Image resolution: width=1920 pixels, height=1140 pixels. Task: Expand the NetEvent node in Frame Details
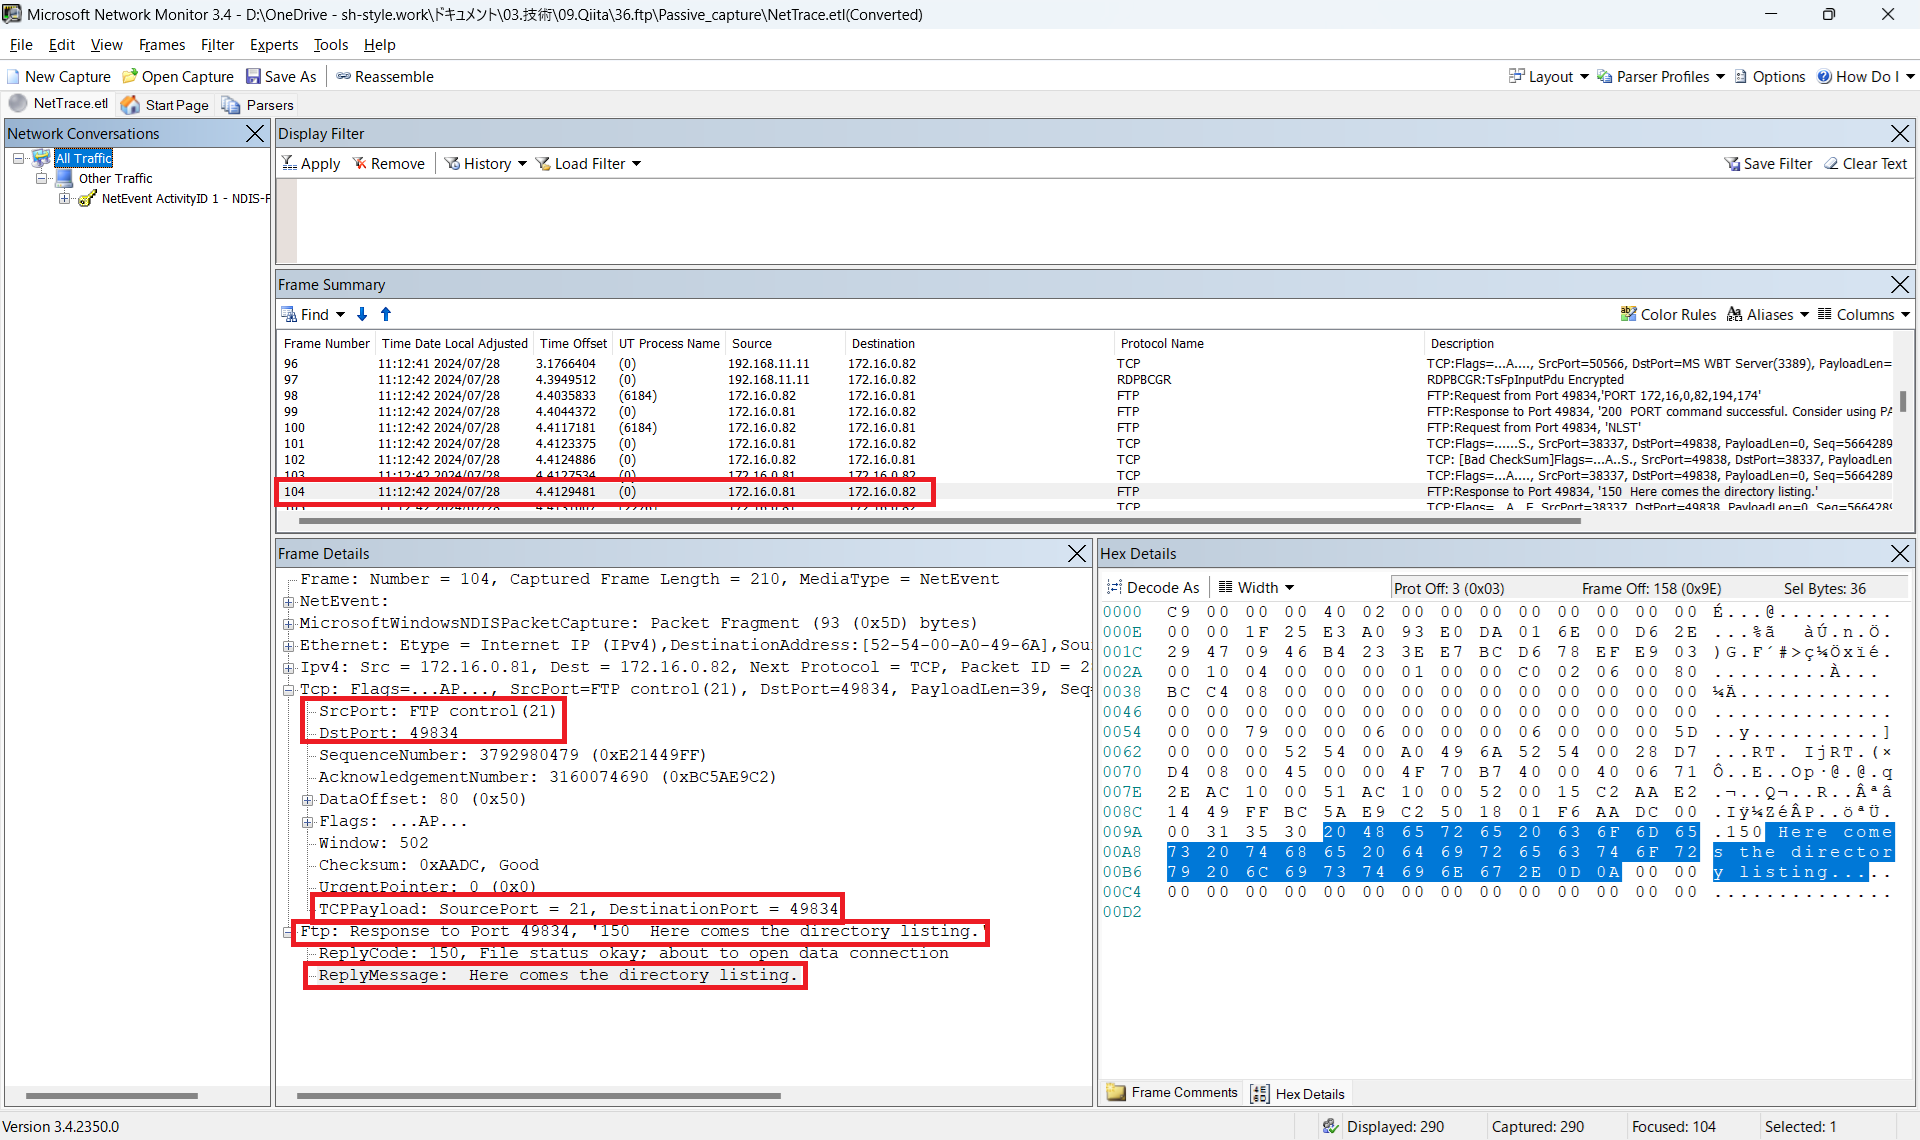pyautogui.click(x=289, y=602)
